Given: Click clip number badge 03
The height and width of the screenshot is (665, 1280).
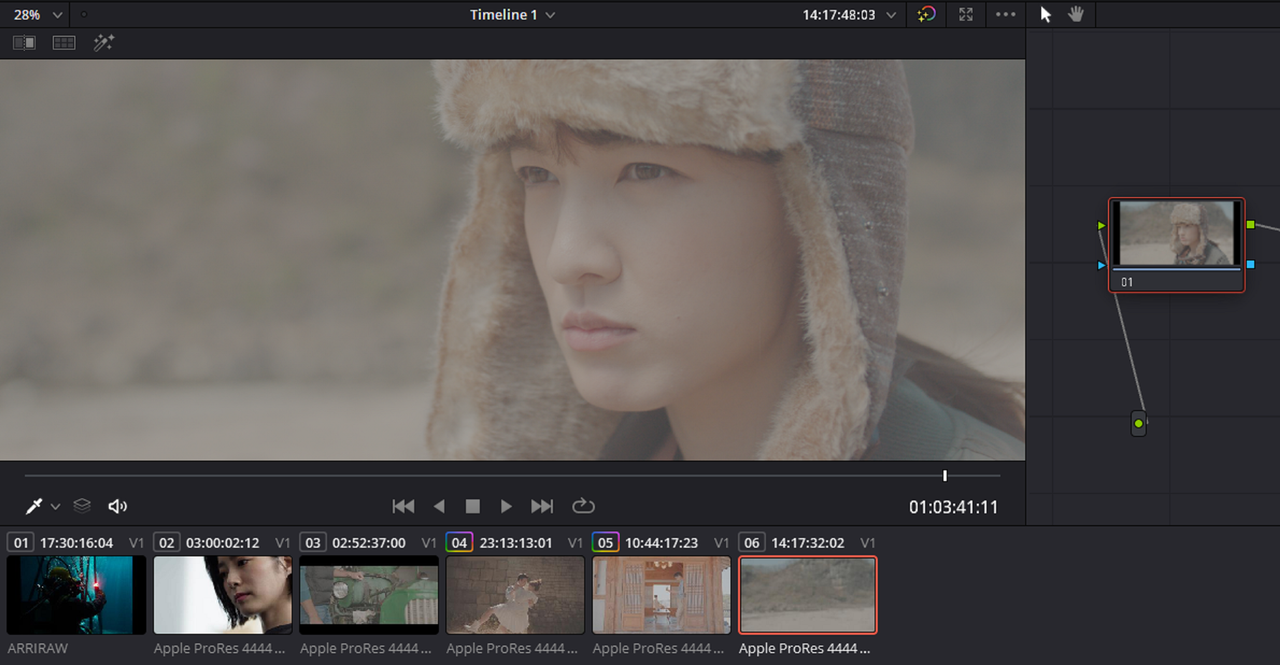Looking at the screenshot, I should pyautogui.click(x=312, y=542).
